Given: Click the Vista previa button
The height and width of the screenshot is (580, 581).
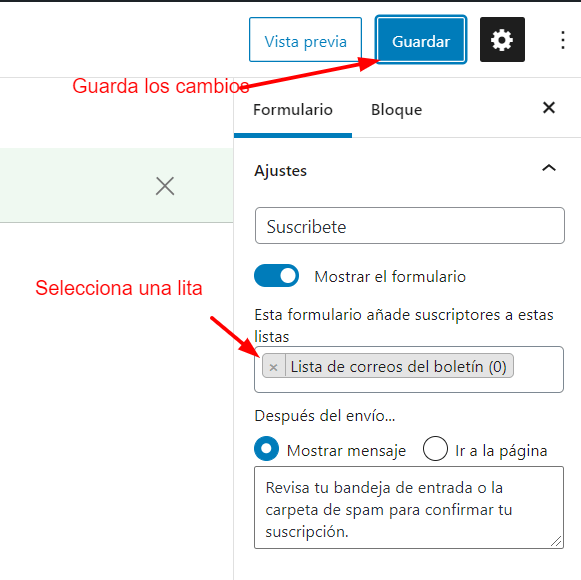Looking at the screenshot, I should point(305,40).
